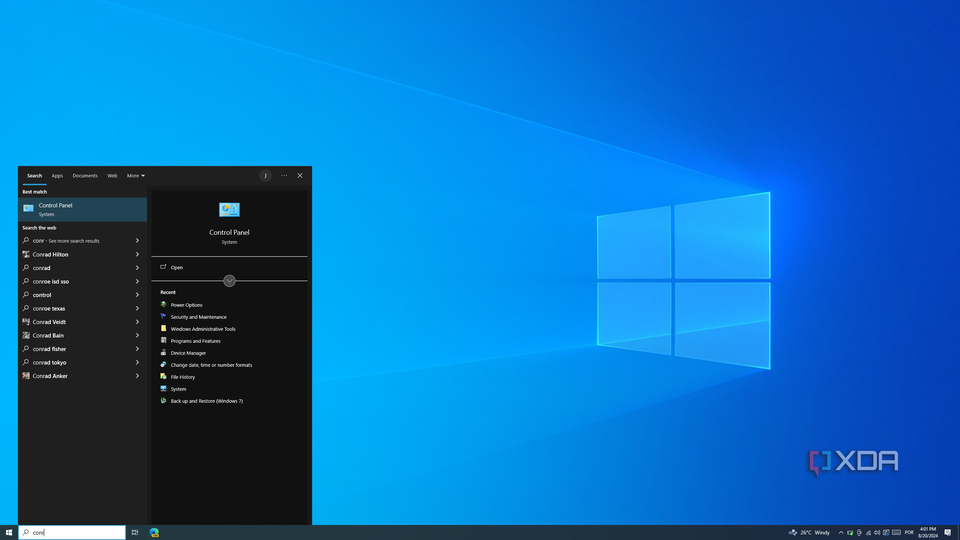960x540 pixels.
Task: Click the account avatar J in search header
Action: pos(265,176)
